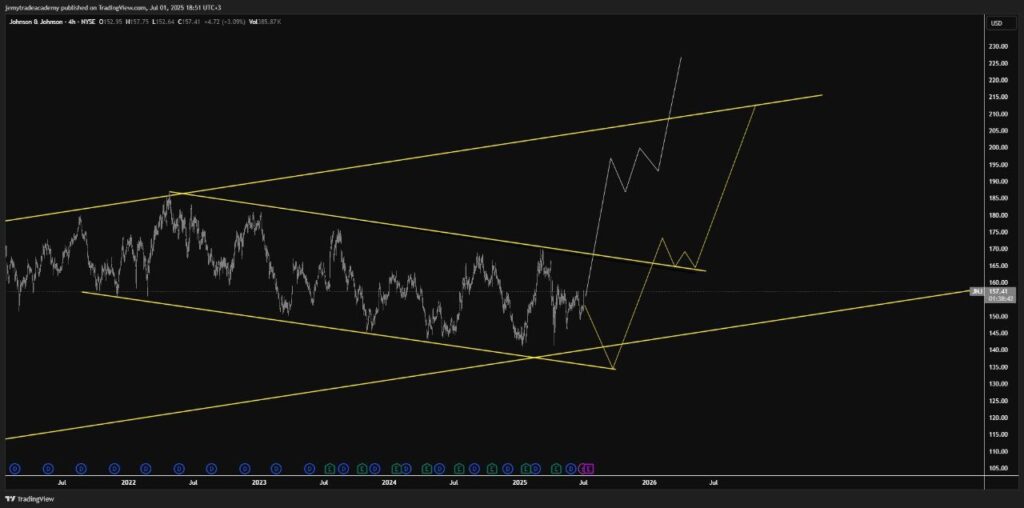This screenshot has width=1024, height=508.
Task: Click the 2026 label on the time axis
Action: pos(649,482)
